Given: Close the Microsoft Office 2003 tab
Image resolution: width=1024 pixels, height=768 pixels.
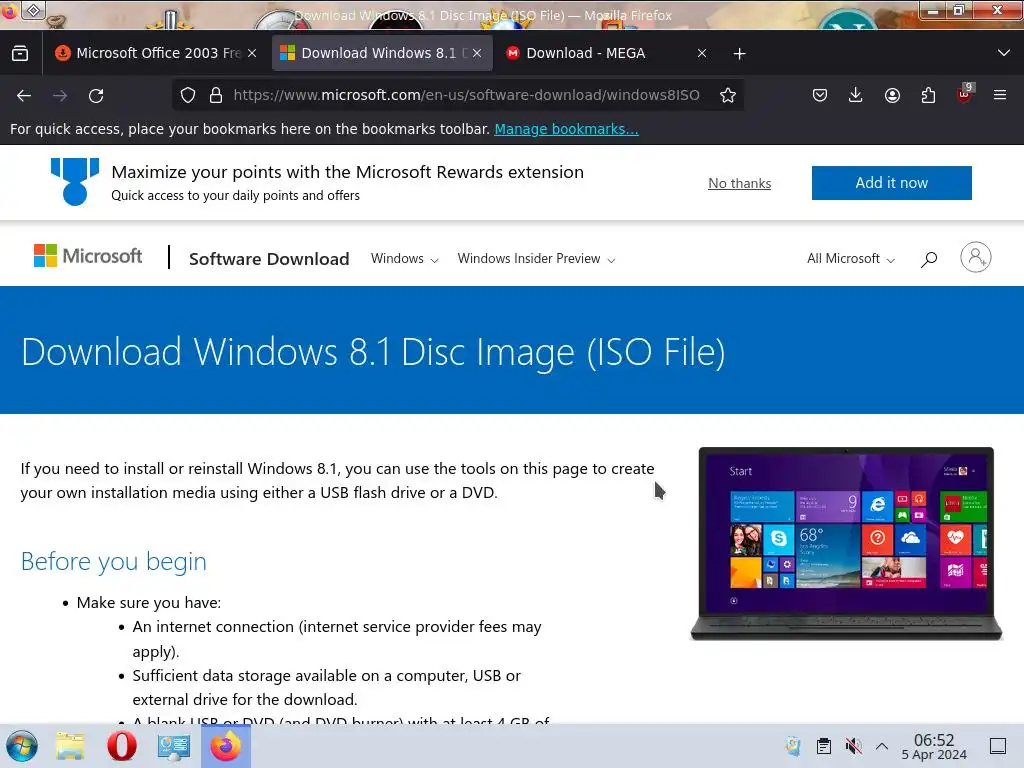Looking at the screenshot, I should (x=252, y=54).
